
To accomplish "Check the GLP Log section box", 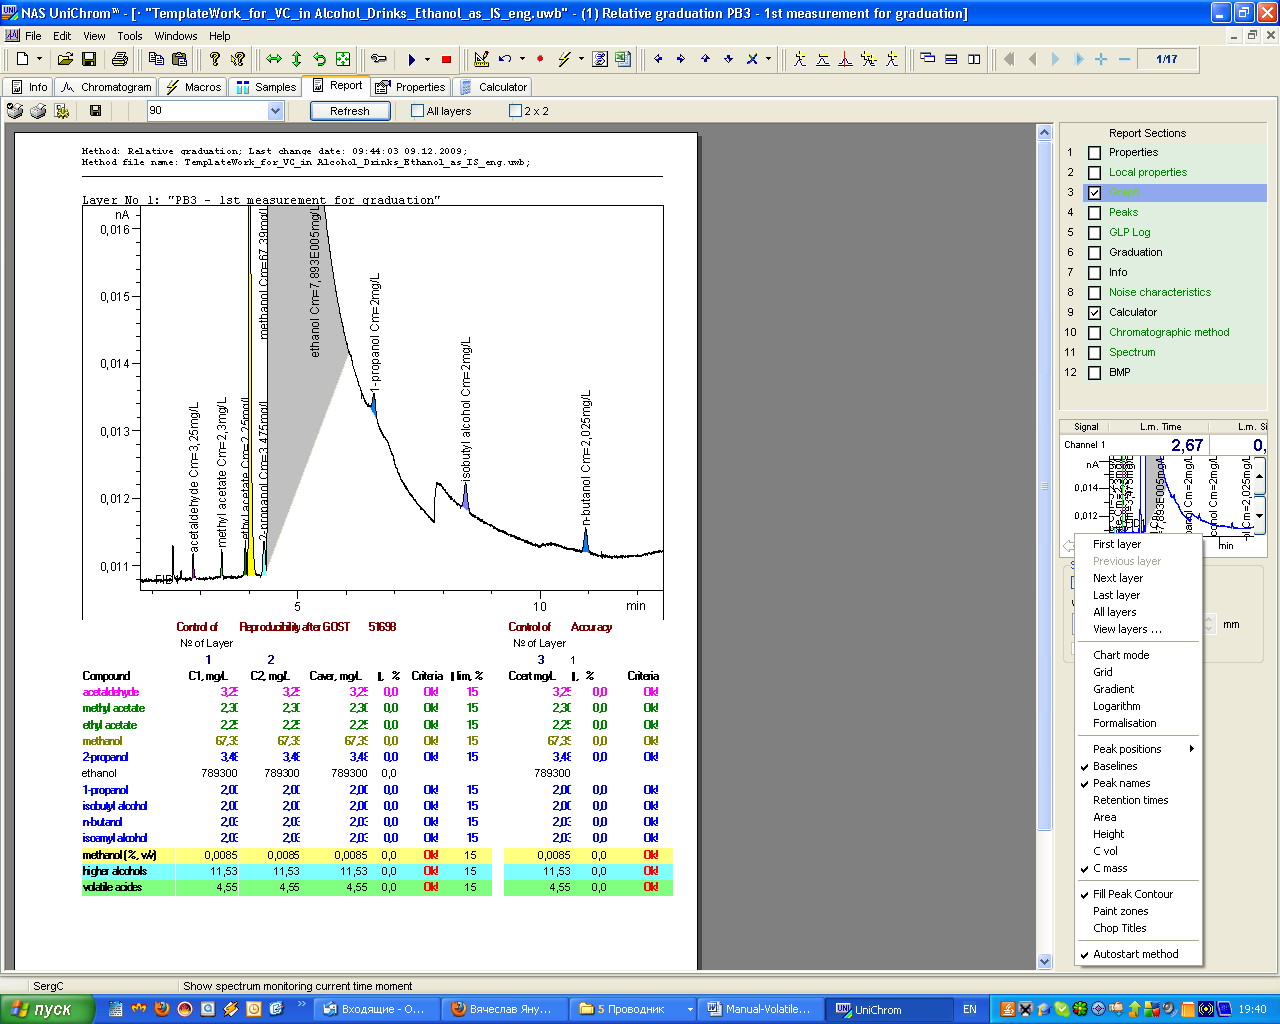I will pos(1094,233).
